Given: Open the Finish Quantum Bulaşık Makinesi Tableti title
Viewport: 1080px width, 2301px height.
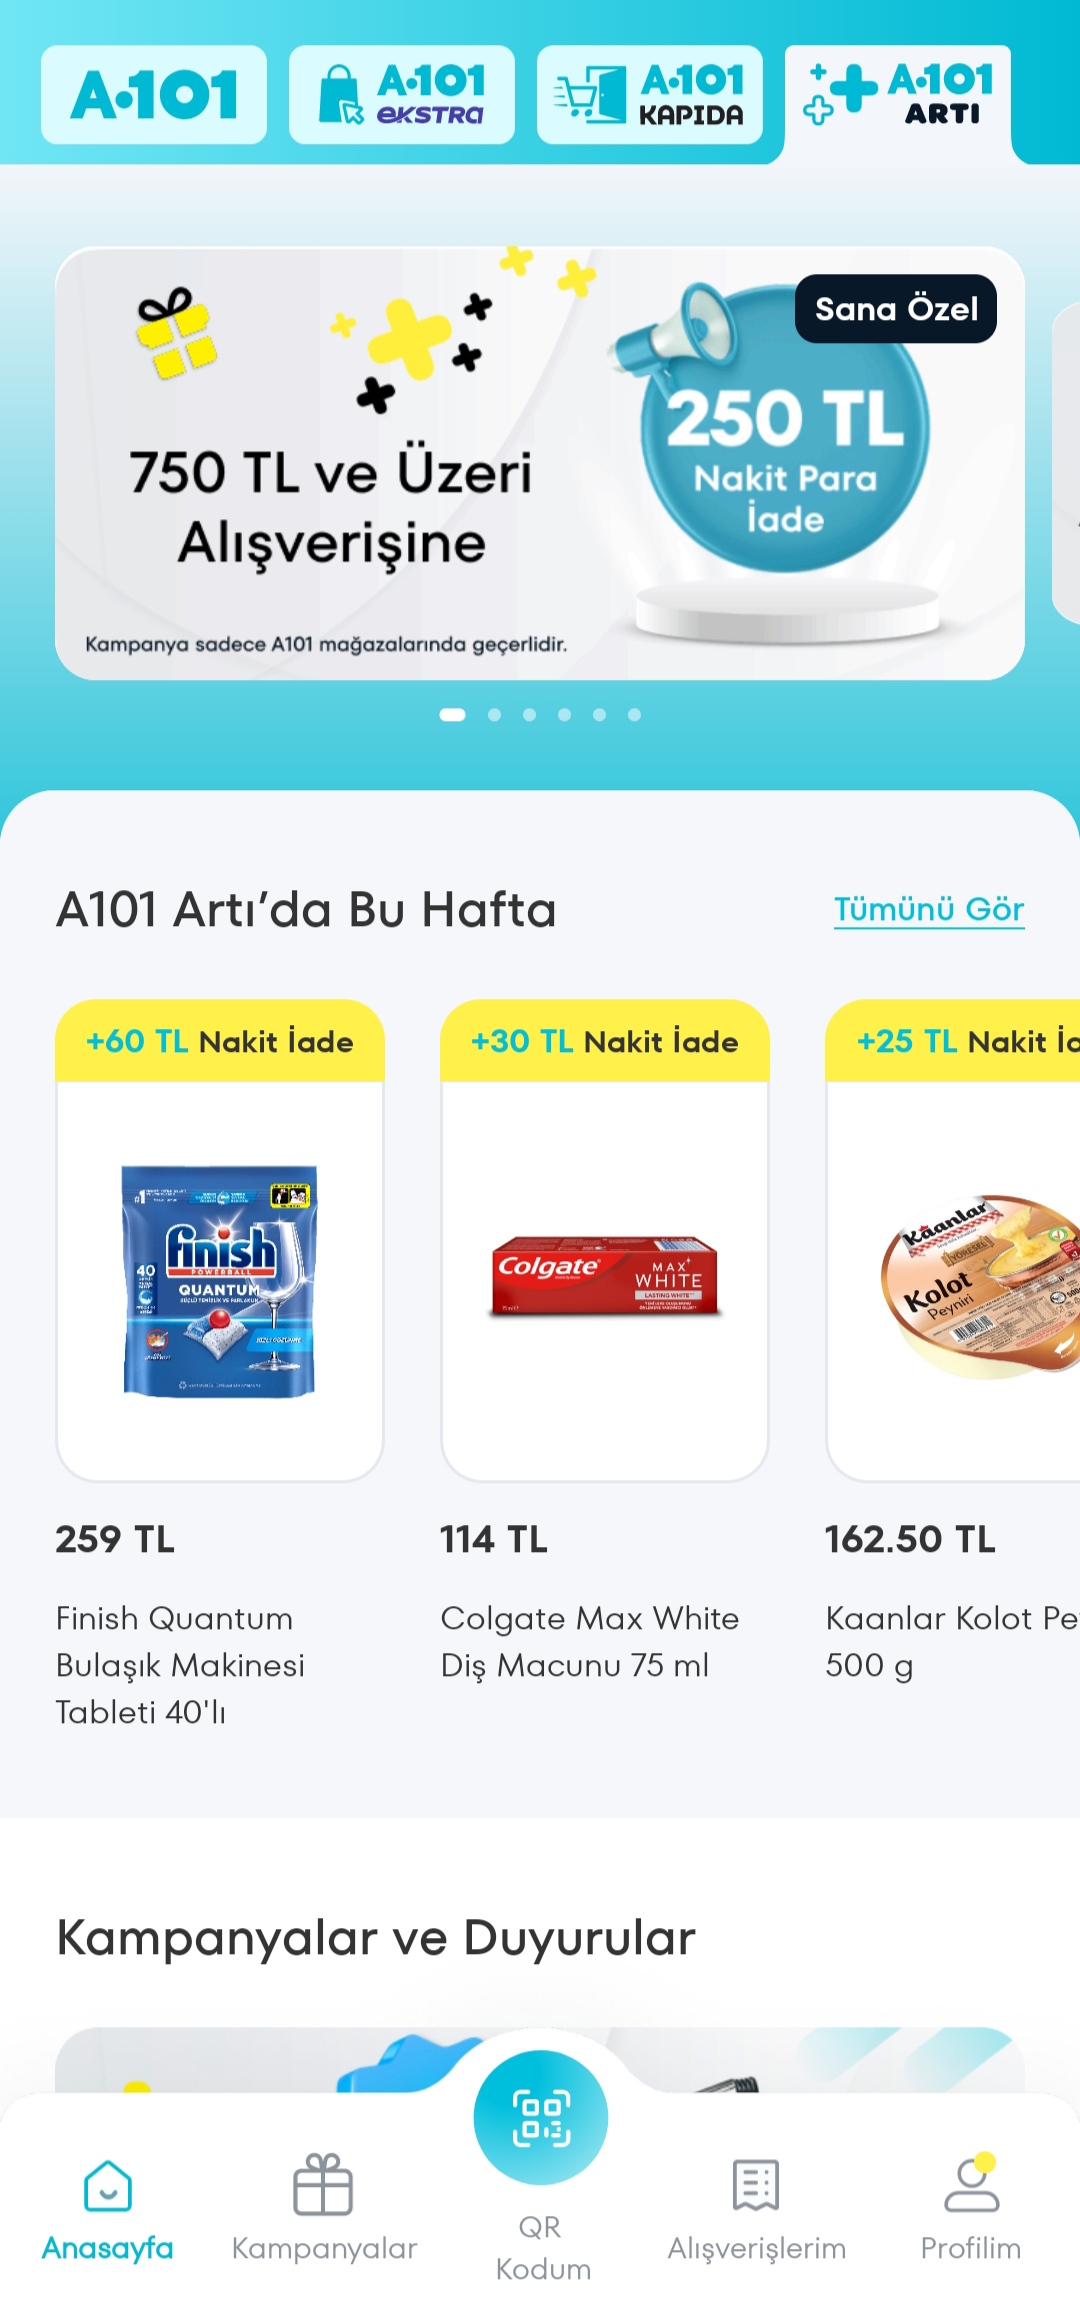Looking at the screenshot, I should coord(180,1665).
